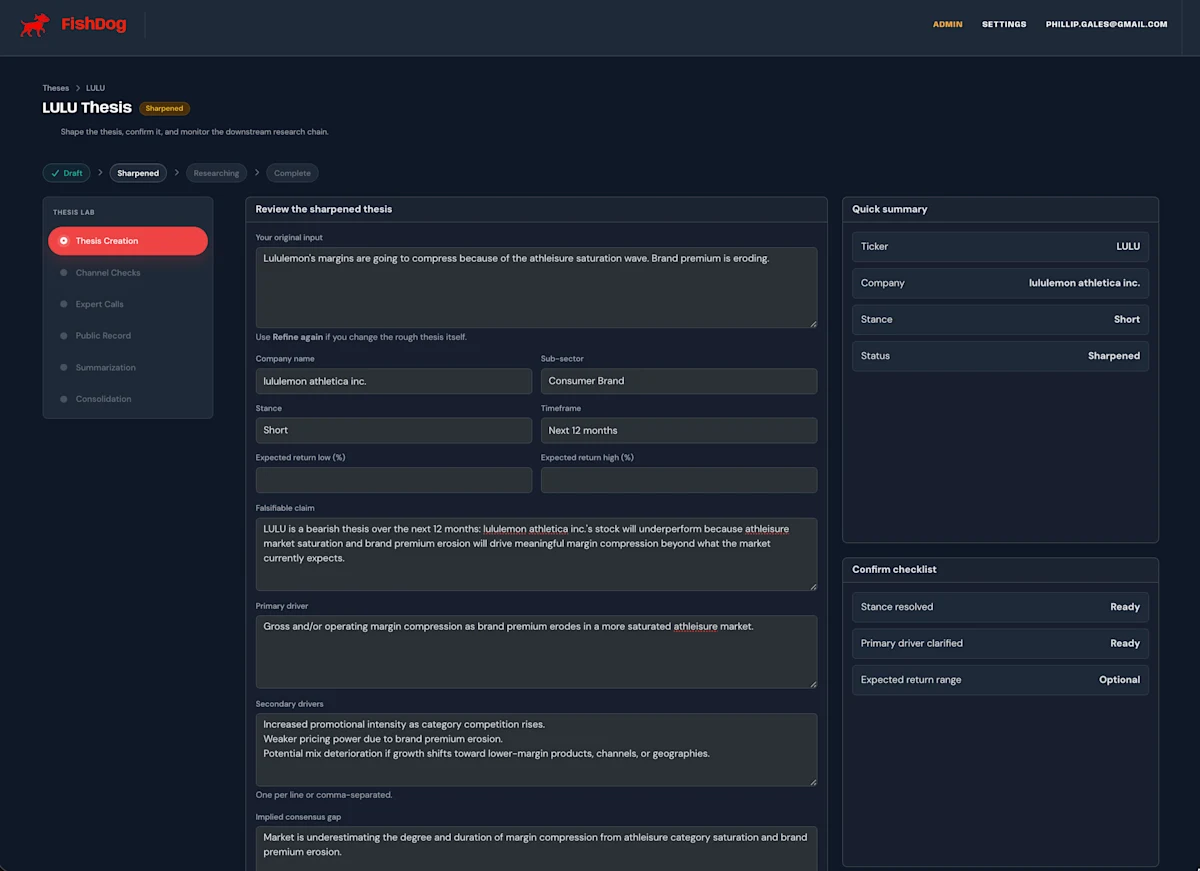The width and height of the screenshot is (1200, 871).
Task: Go to Theses breadcrumb link
Action: 56,88
